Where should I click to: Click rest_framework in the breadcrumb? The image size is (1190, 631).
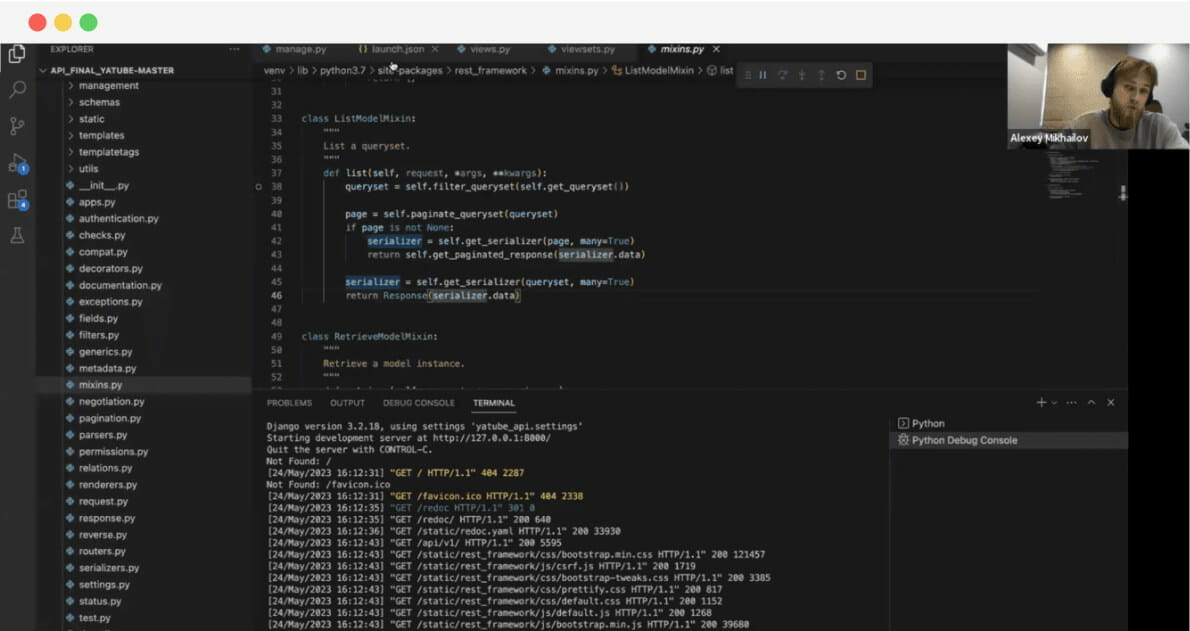pyautogui.click(x=490, y=71)
